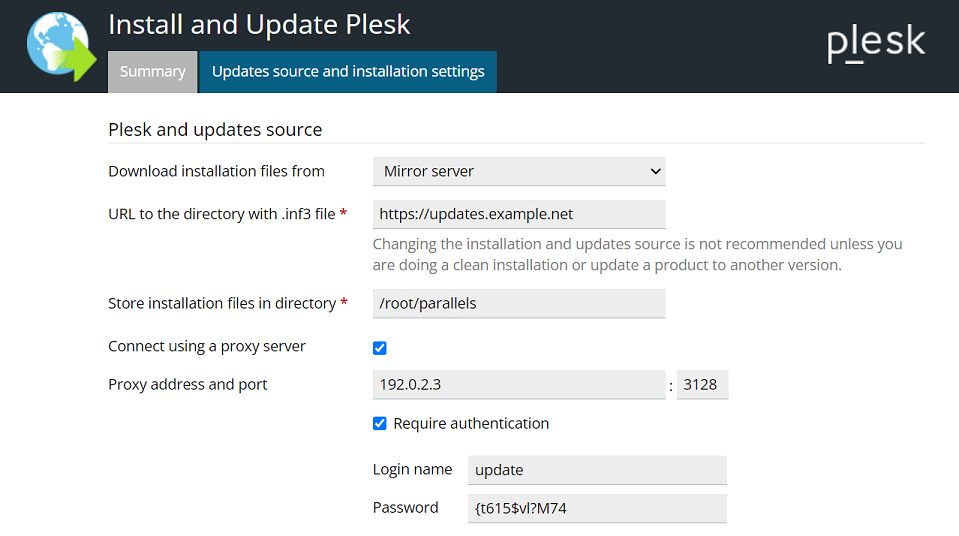
Task: Click the Proxy address and port label
Action: coord(188,384)
